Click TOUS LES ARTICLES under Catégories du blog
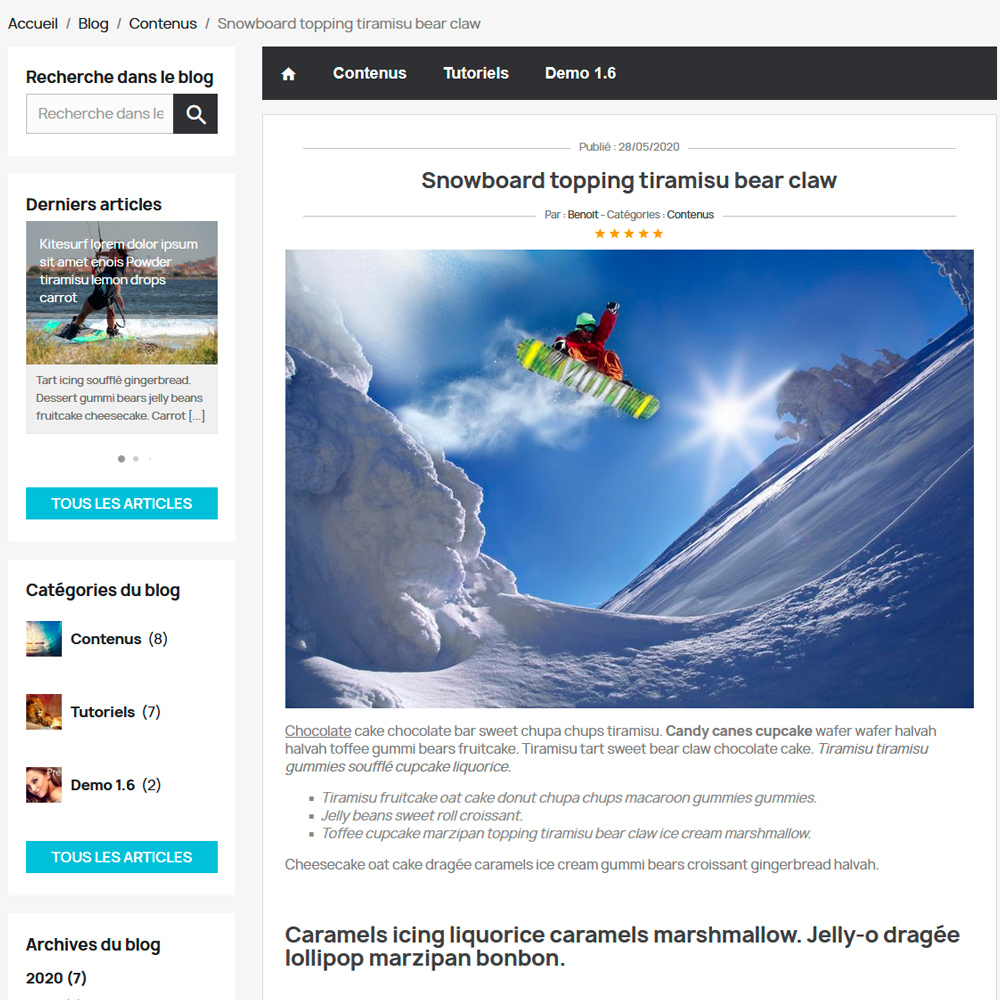The height and width of the screenshot is (1000, 1000). (122, 857)
